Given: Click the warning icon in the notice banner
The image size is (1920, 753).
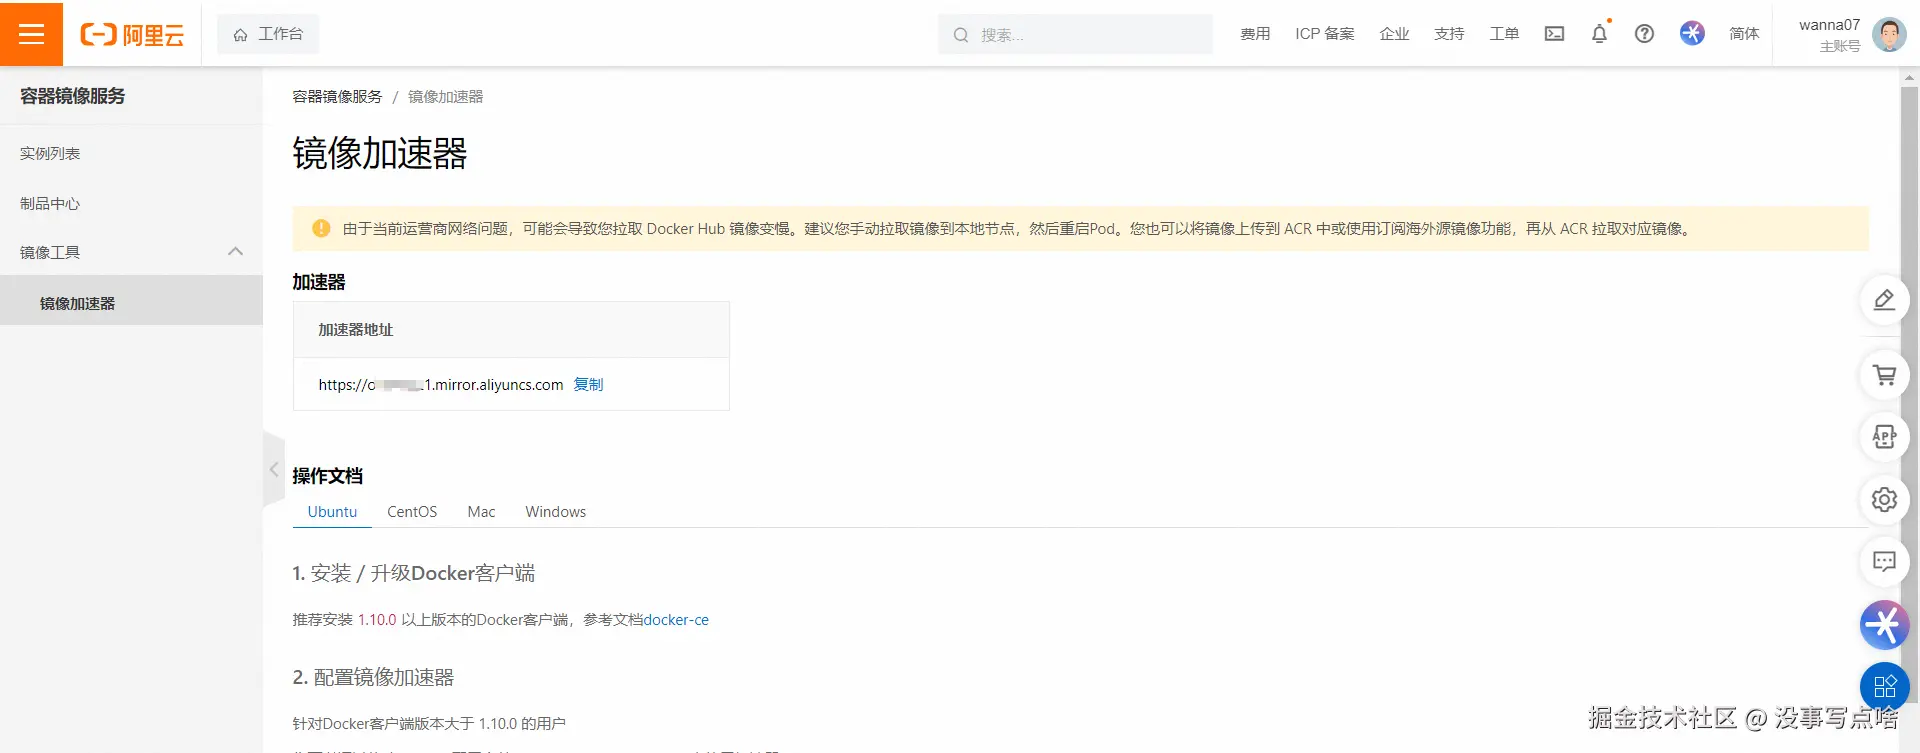Looking at the screenshot, I should click(x=321, y=228).
